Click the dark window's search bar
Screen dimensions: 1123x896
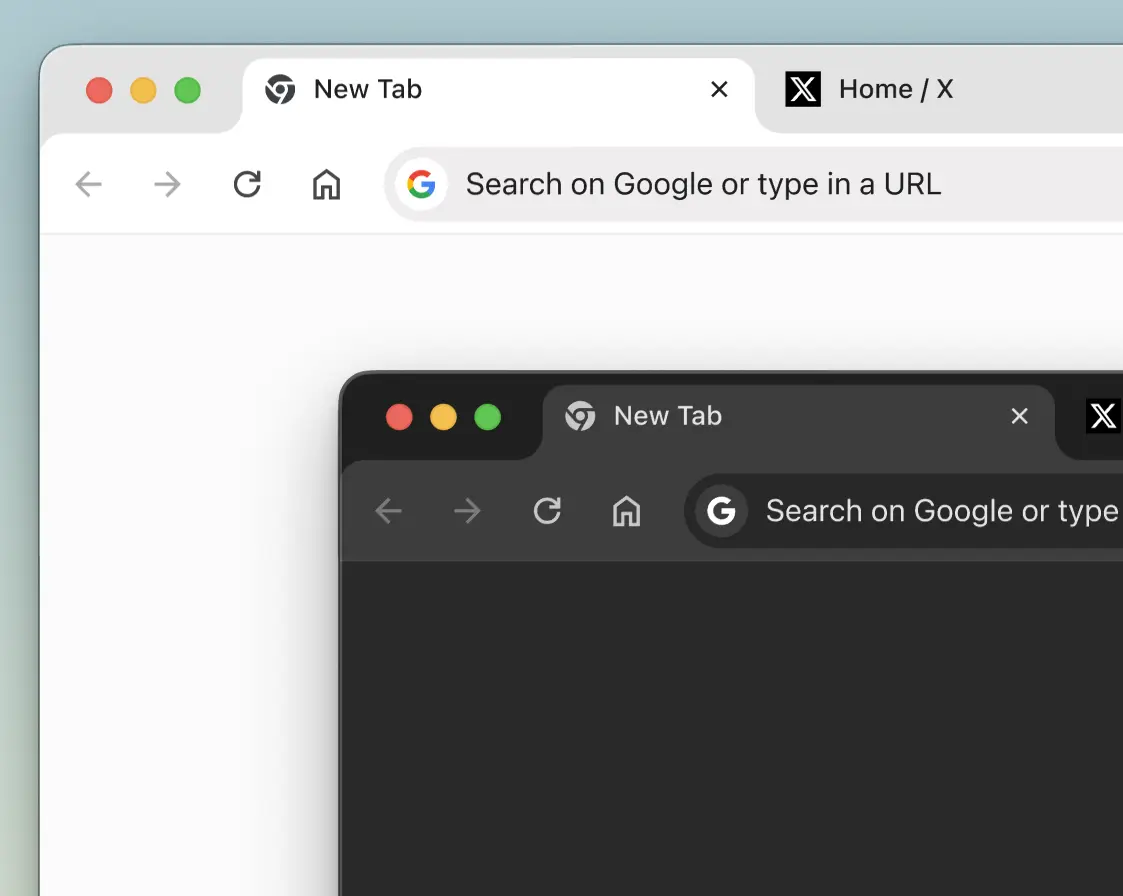[x=940, y=511]
